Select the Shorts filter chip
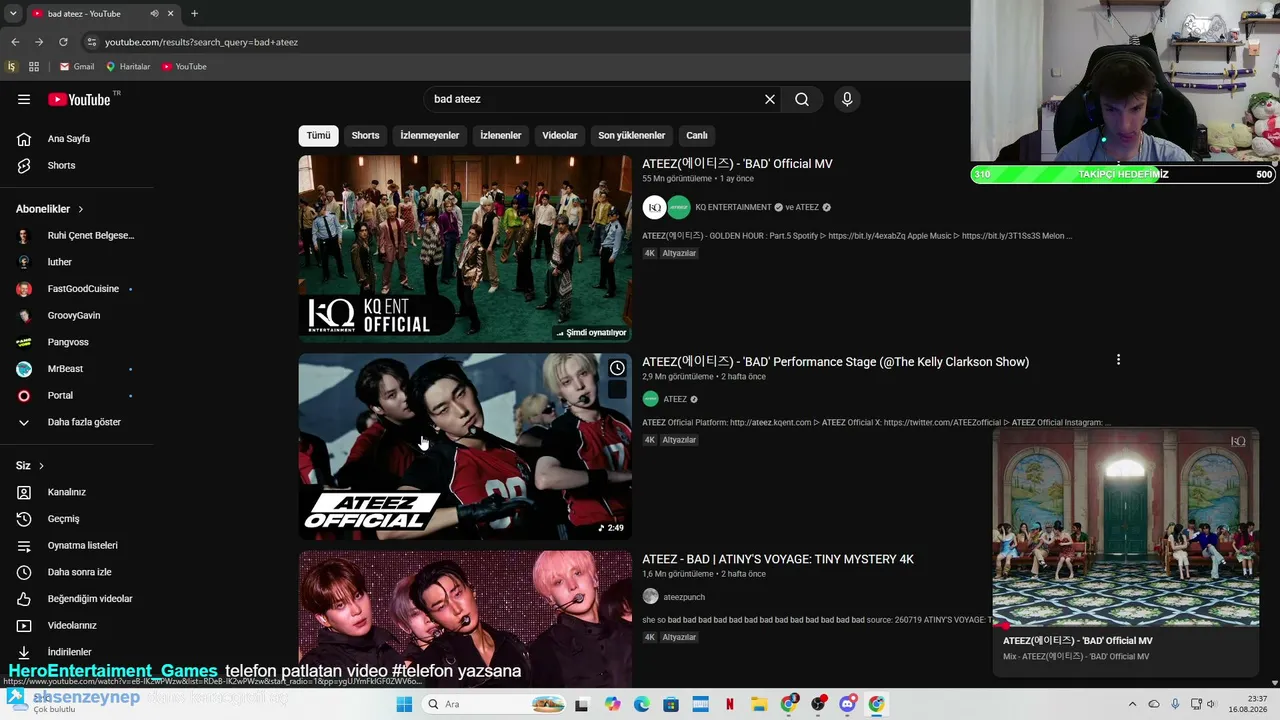The height and width of the screenshot is (720, 1280). coord(365,136)
